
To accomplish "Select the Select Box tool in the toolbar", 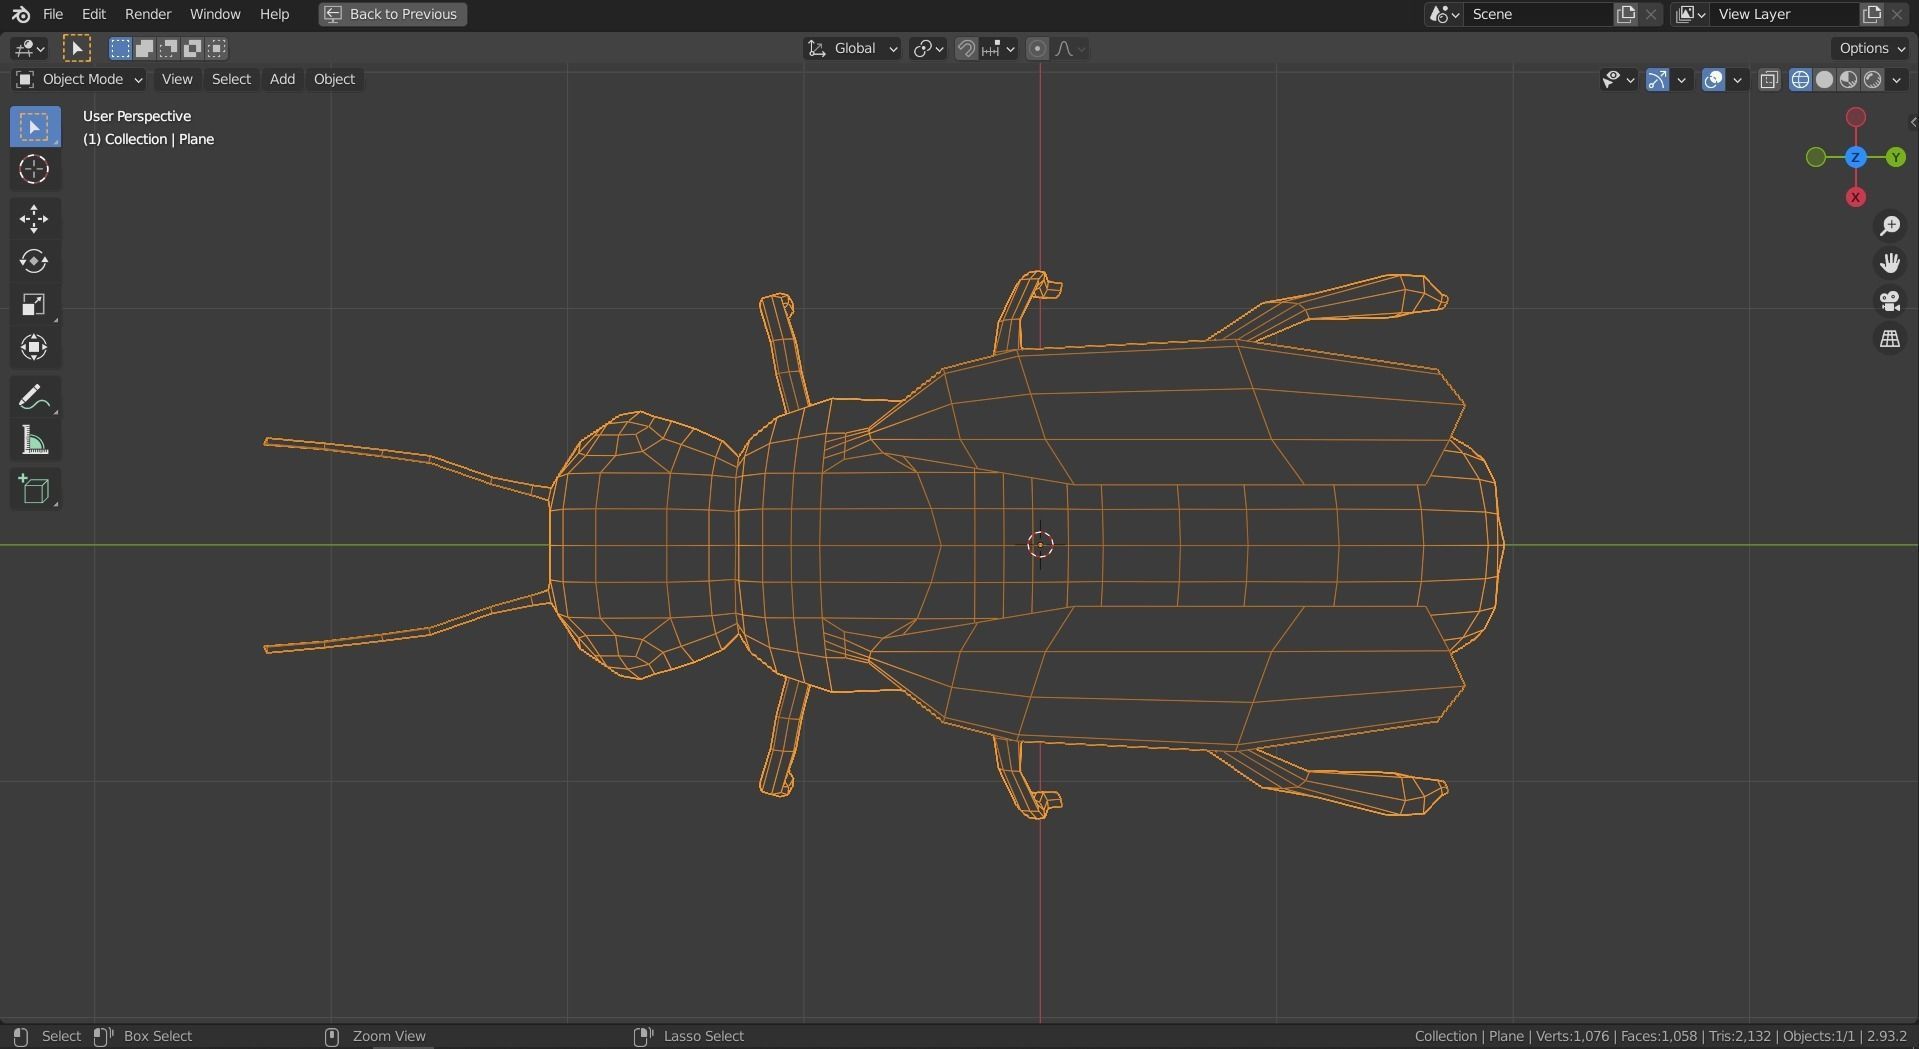I will click(x=35, y=127).
